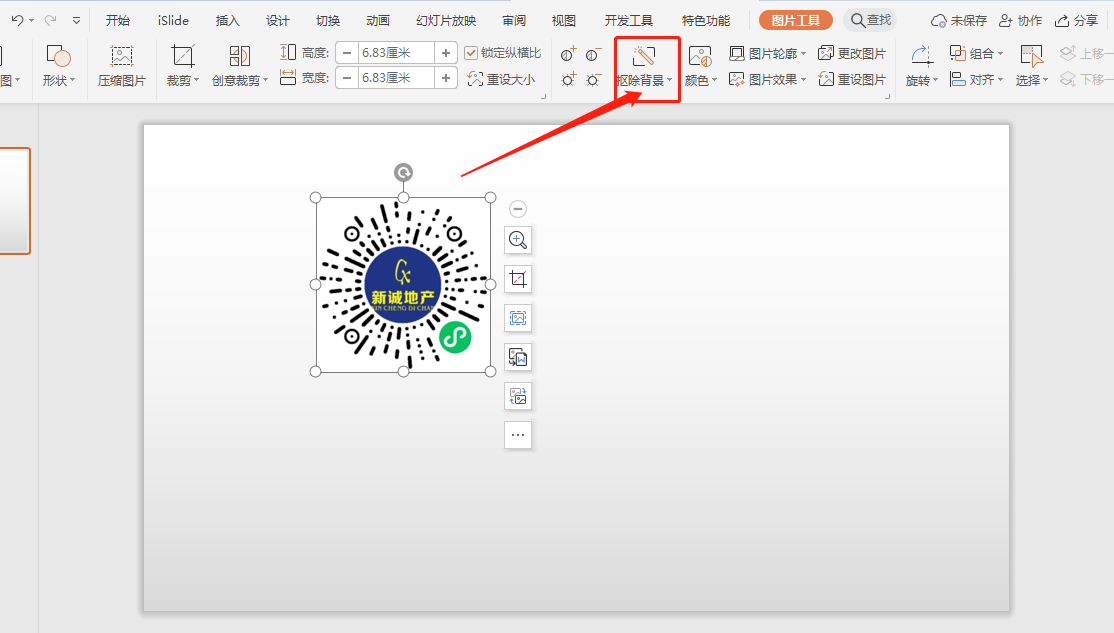Expand the 抠除背景 dropdown arrow
1114x633 pixels.
pyautogui.click(x=670, y=80)
